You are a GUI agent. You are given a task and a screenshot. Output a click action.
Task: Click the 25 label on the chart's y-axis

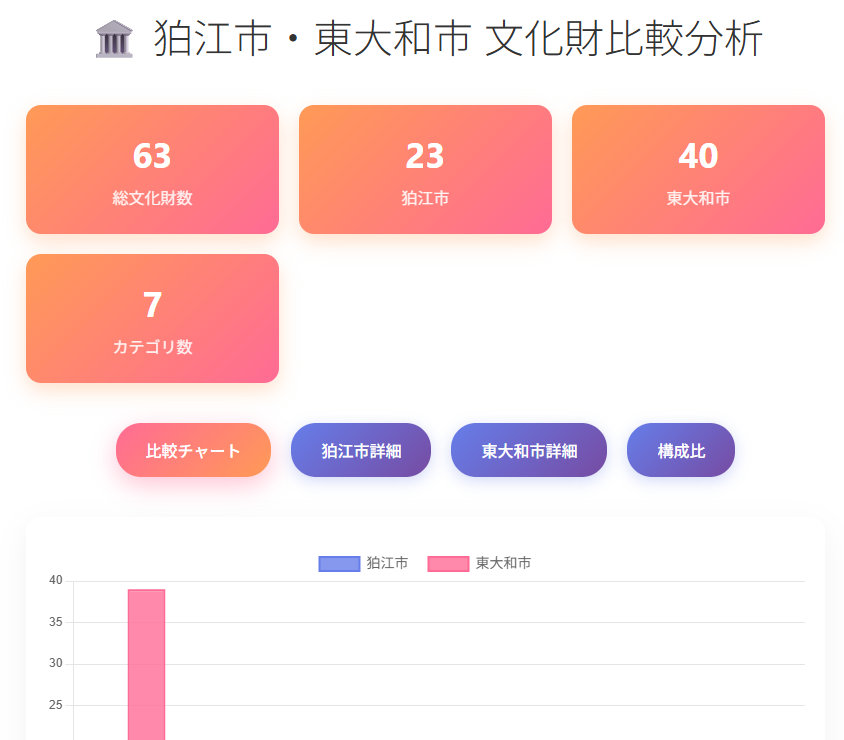tap(56, 705)
